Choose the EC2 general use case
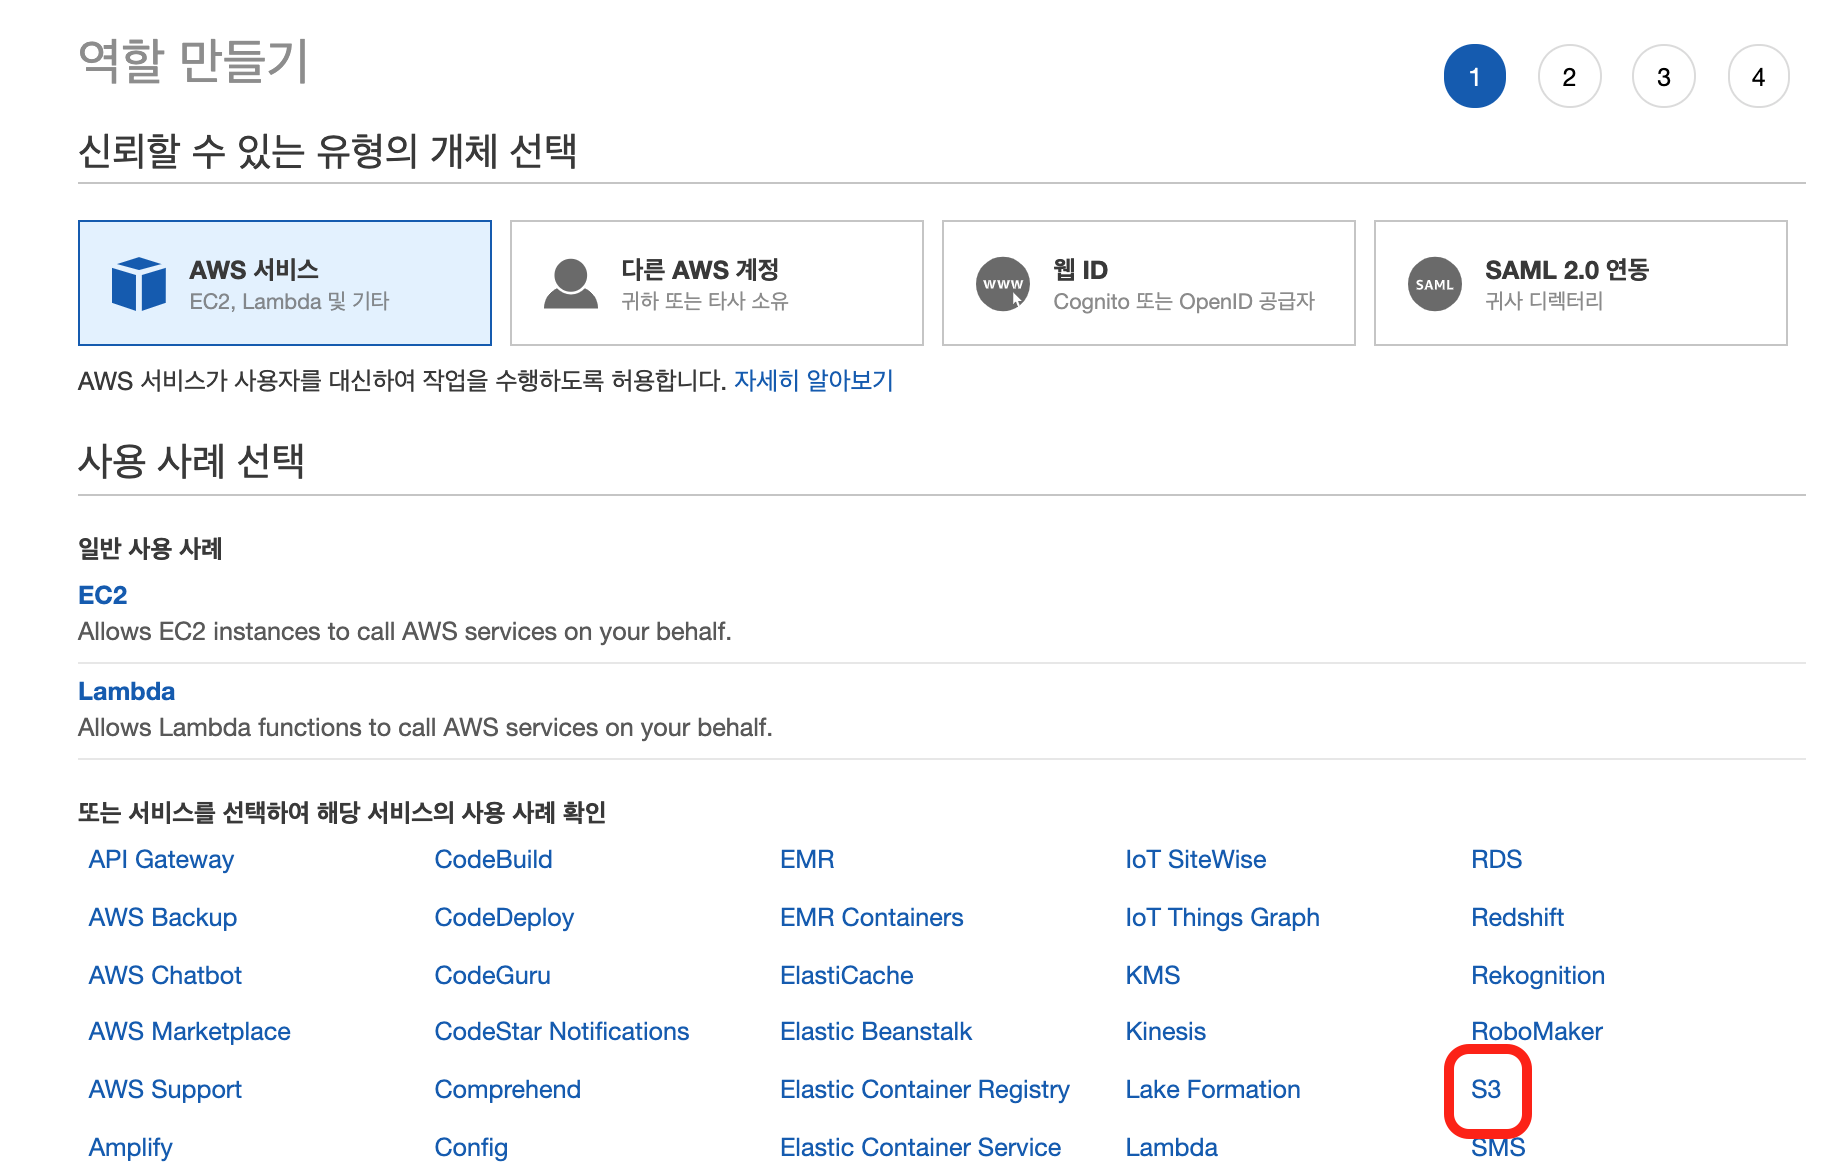This screenshot has height=1174, width=1830. coord(103,595)
